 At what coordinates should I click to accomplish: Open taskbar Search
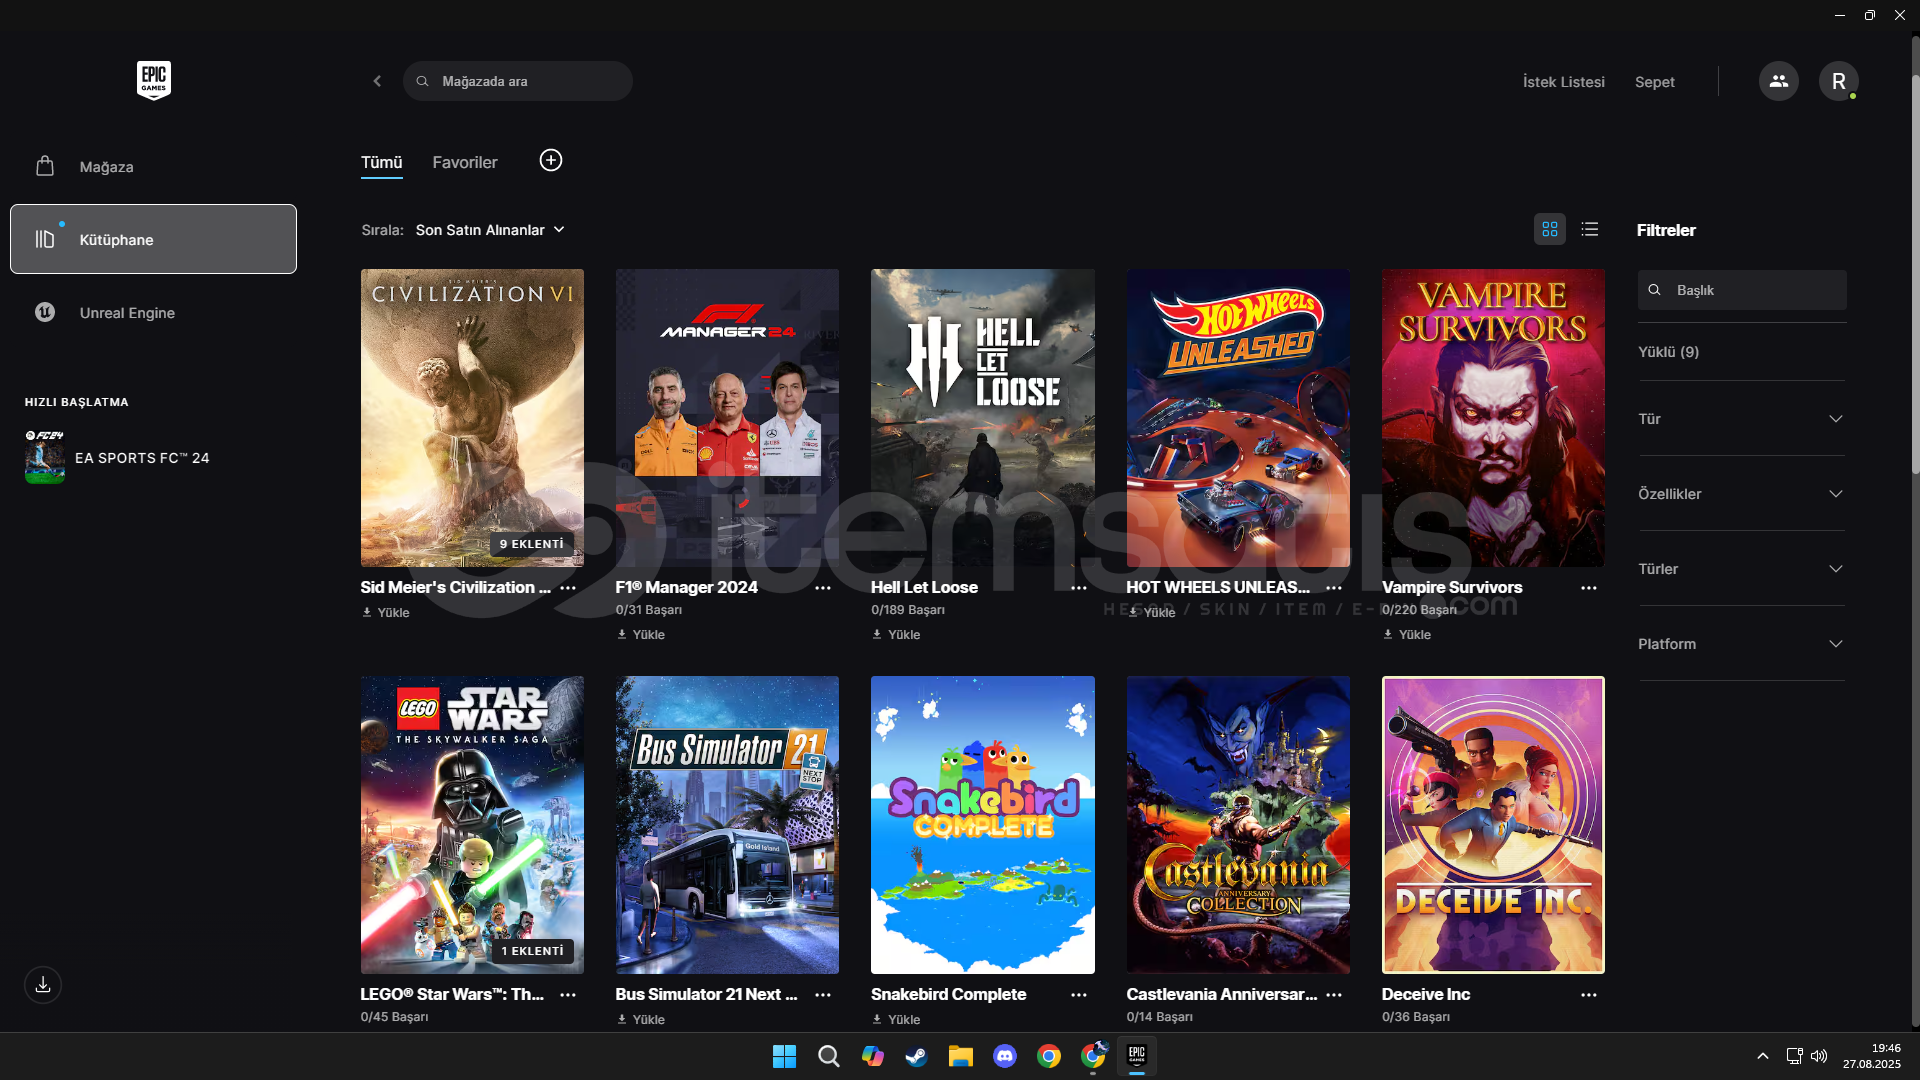(x=828, y=1056)
